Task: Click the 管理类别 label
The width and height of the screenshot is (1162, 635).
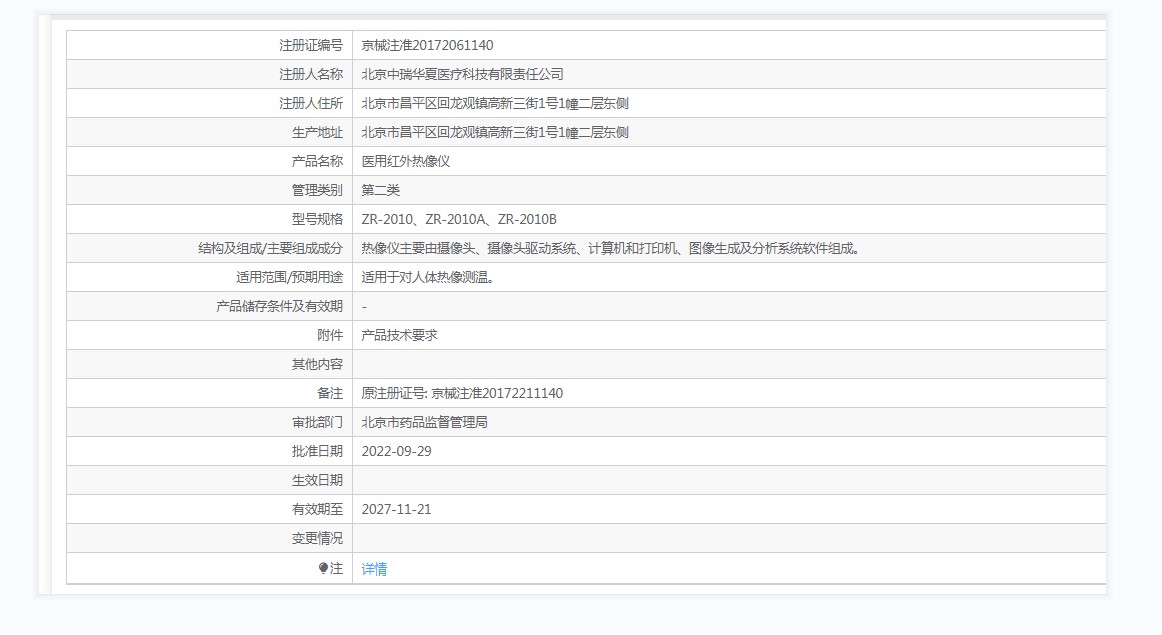Action: coord(317,190)
